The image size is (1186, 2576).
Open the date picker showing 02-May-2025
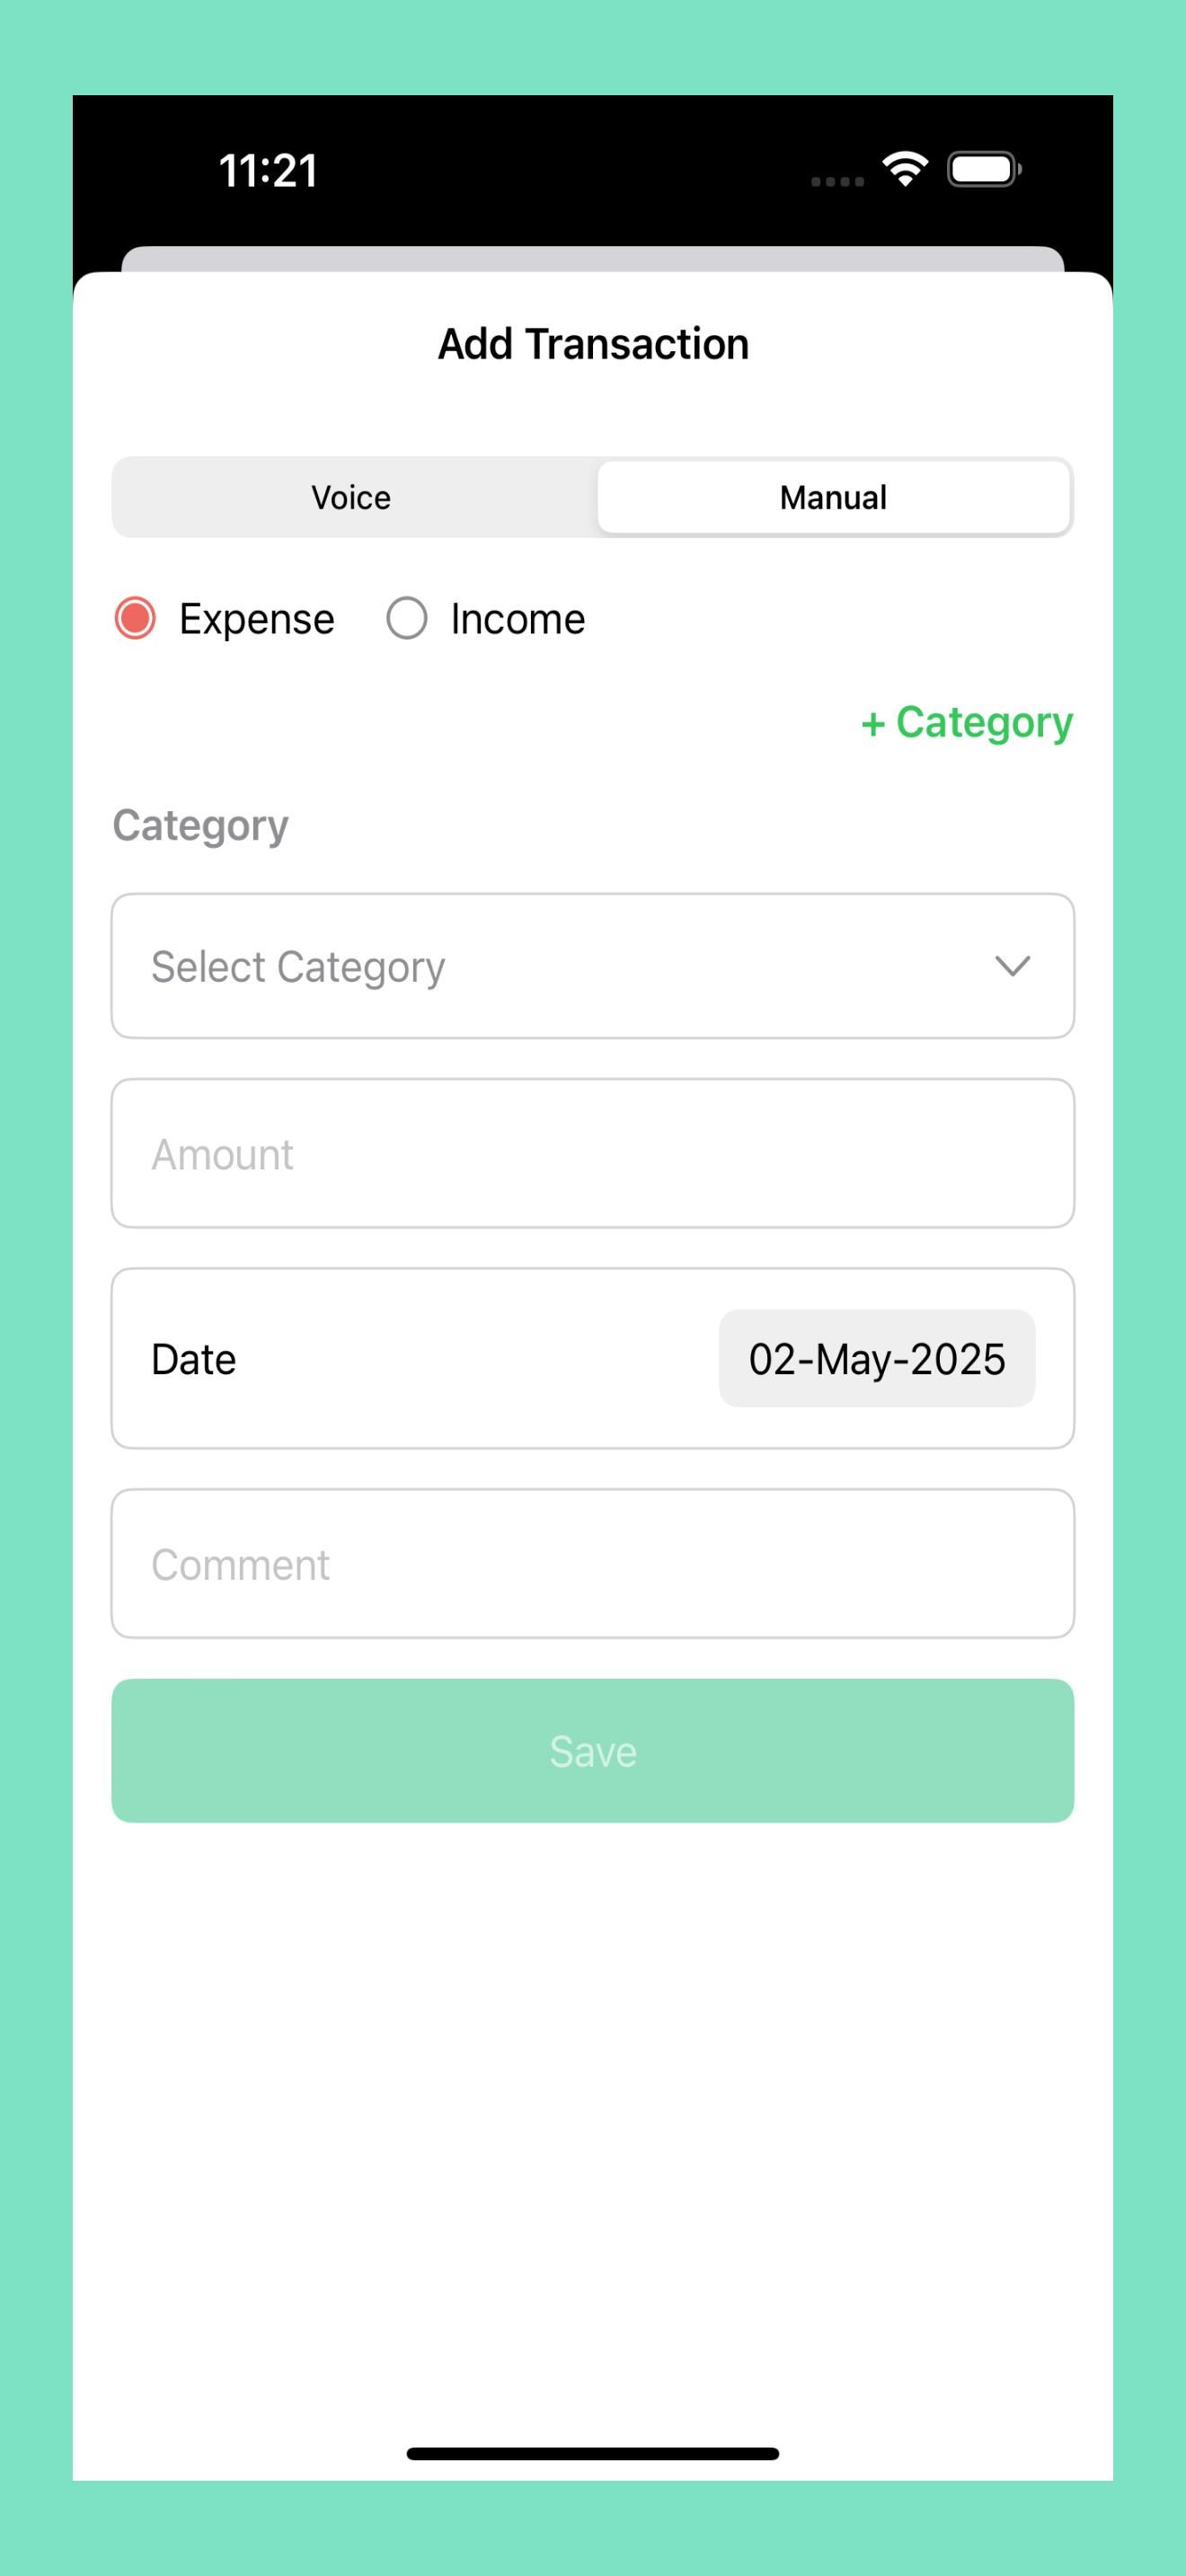tap(877, 1358)
